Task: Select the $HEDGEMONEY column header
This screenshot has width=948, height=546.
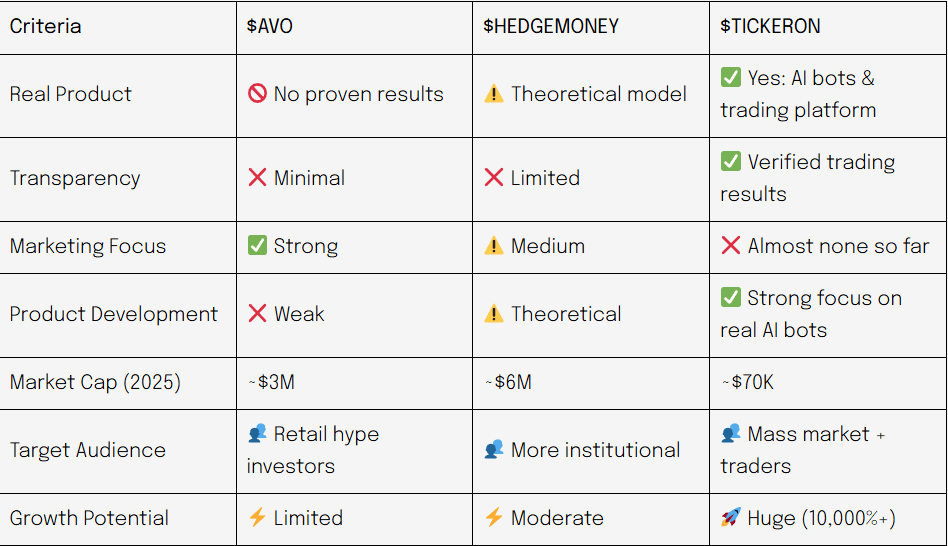Action: (551, 26)
